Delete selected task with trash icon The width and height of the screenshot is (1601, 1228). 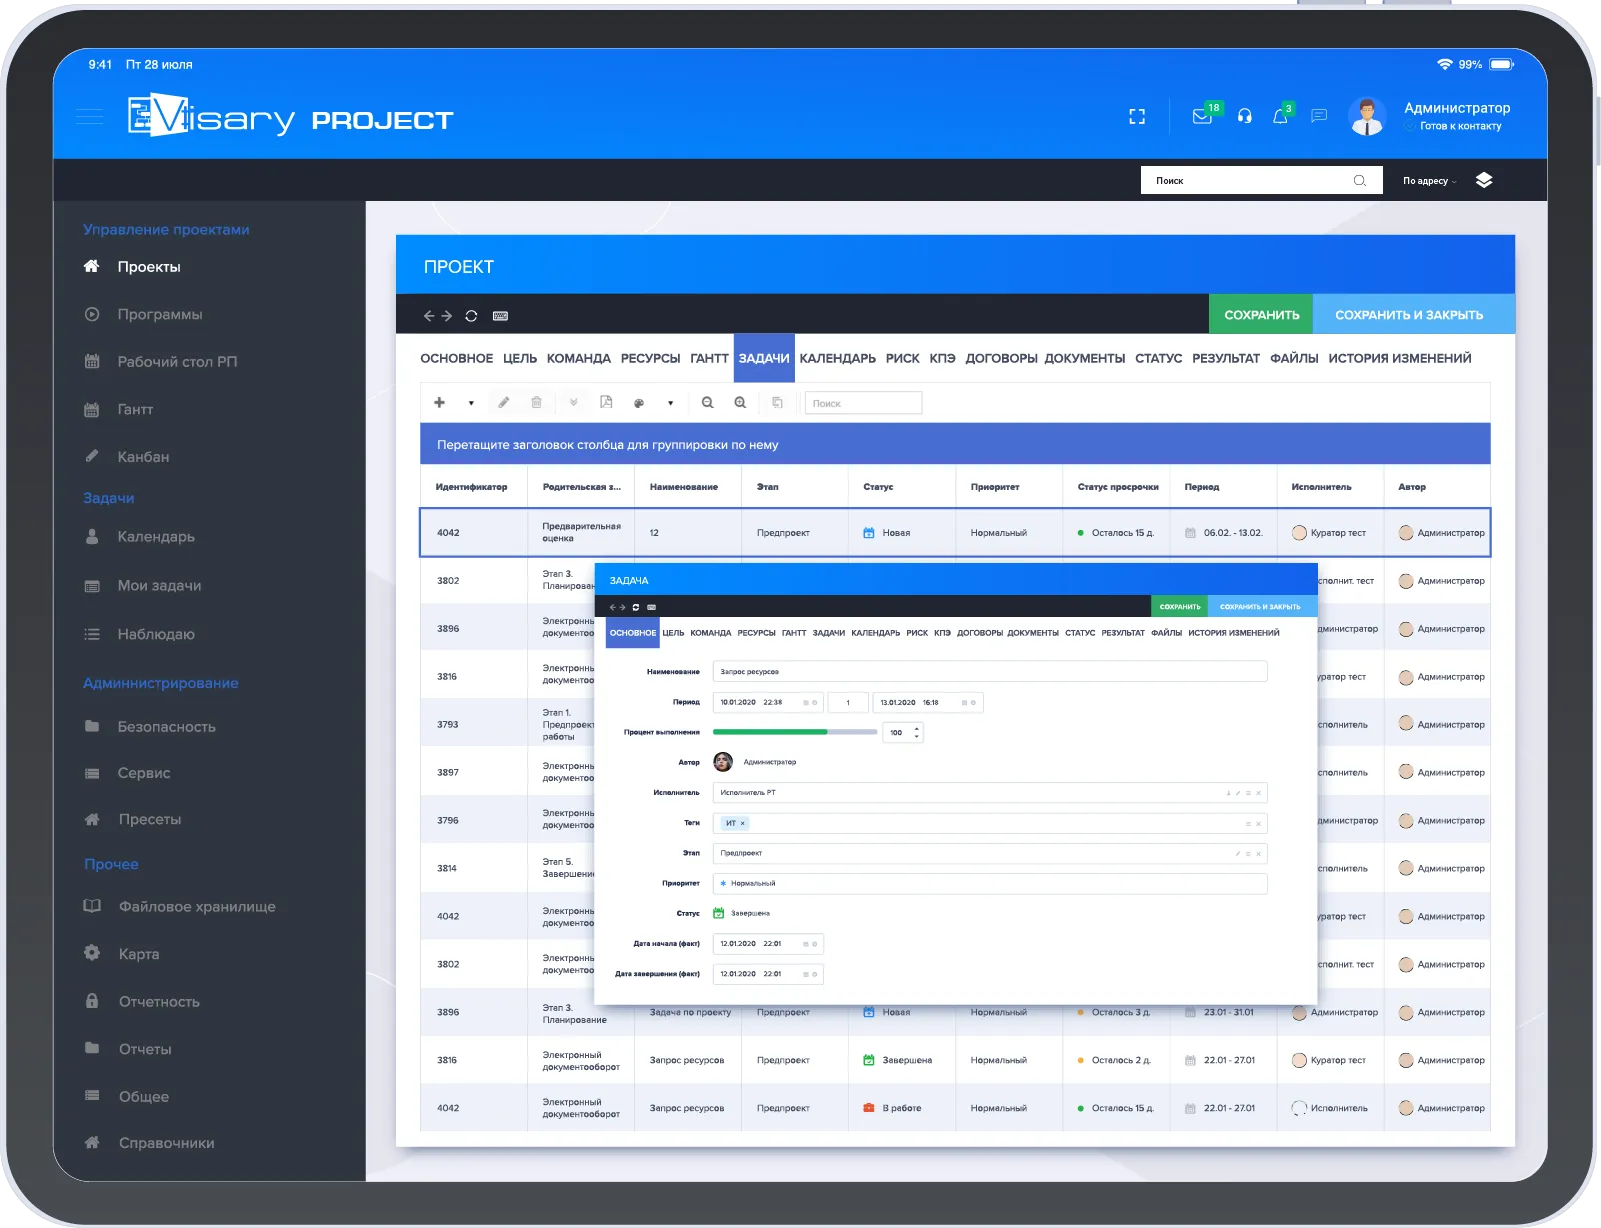(536, 402)
